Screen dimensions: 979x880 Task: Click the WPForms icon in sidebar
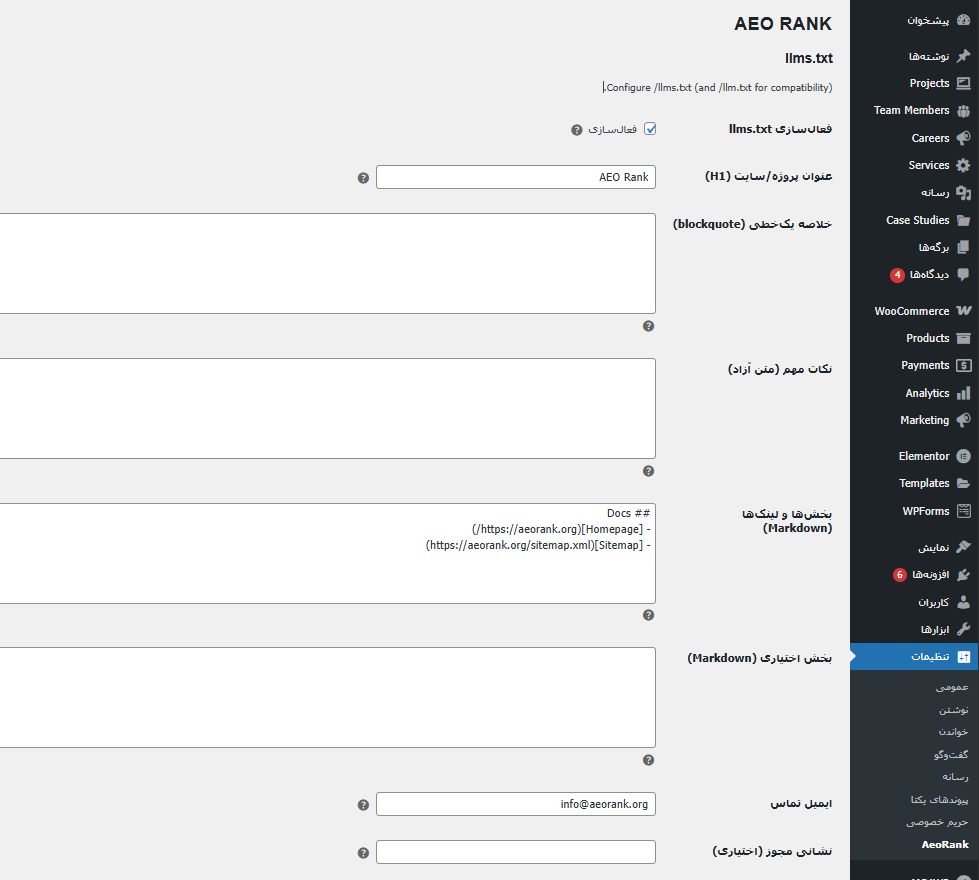click(x=963, y=511)
